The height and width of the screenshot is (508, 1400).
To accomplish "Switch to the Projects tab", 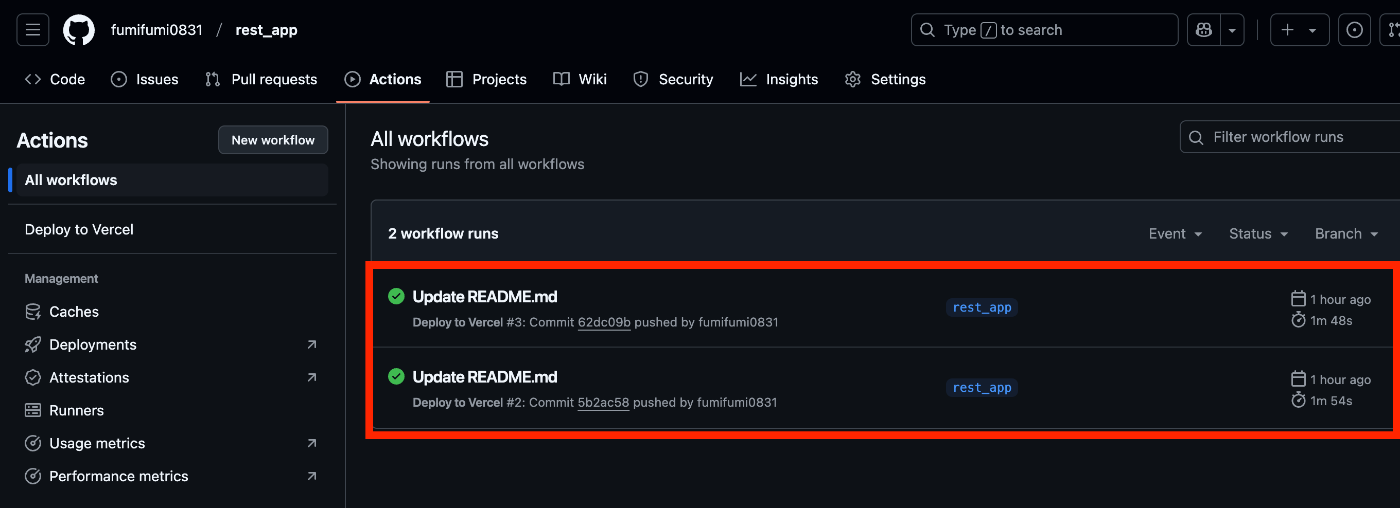I will coord(487,79).
